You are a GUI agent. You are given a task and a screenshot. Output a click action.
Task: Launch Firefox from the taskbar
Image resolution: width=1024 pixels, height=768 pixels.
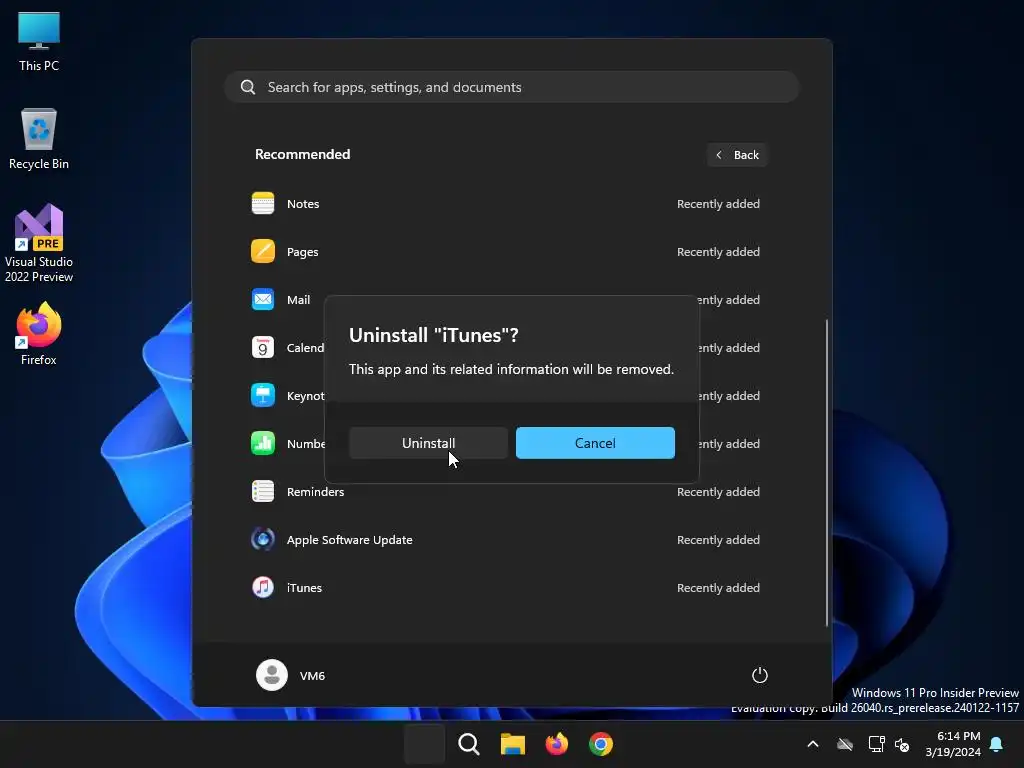(557, 744)
